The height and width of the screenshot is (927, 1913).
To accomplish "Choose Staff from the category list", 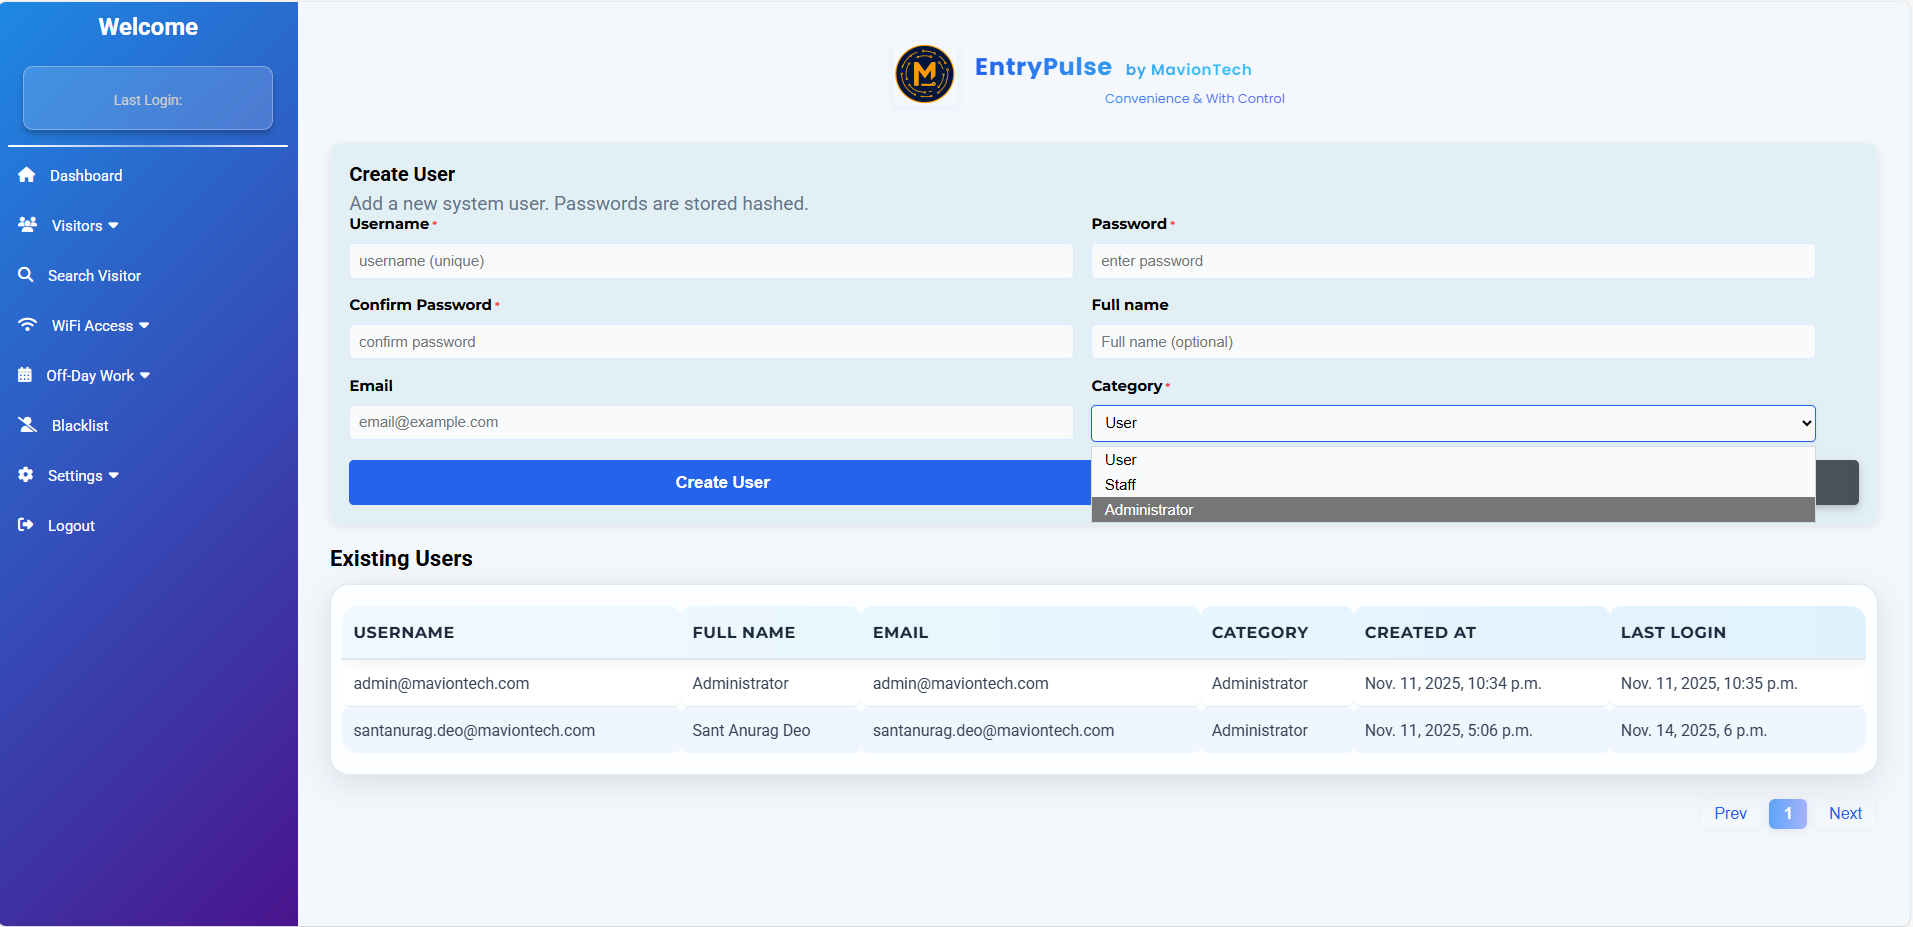I will (x=1120, y=485).
